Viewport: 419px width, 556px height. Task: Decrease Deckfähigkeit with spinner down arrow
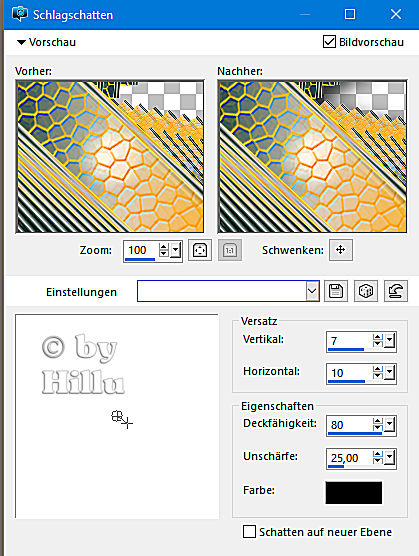coord(378,429)
